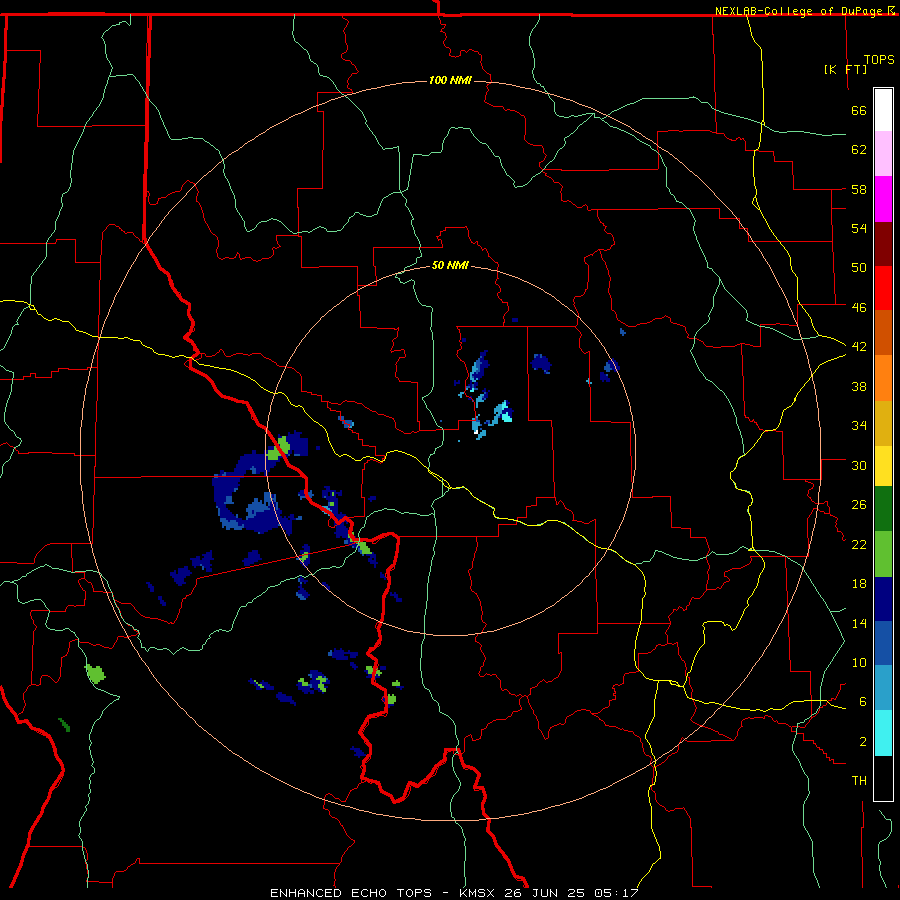Click the legend value "18"
900x900 pixels.
click(859, 584)
